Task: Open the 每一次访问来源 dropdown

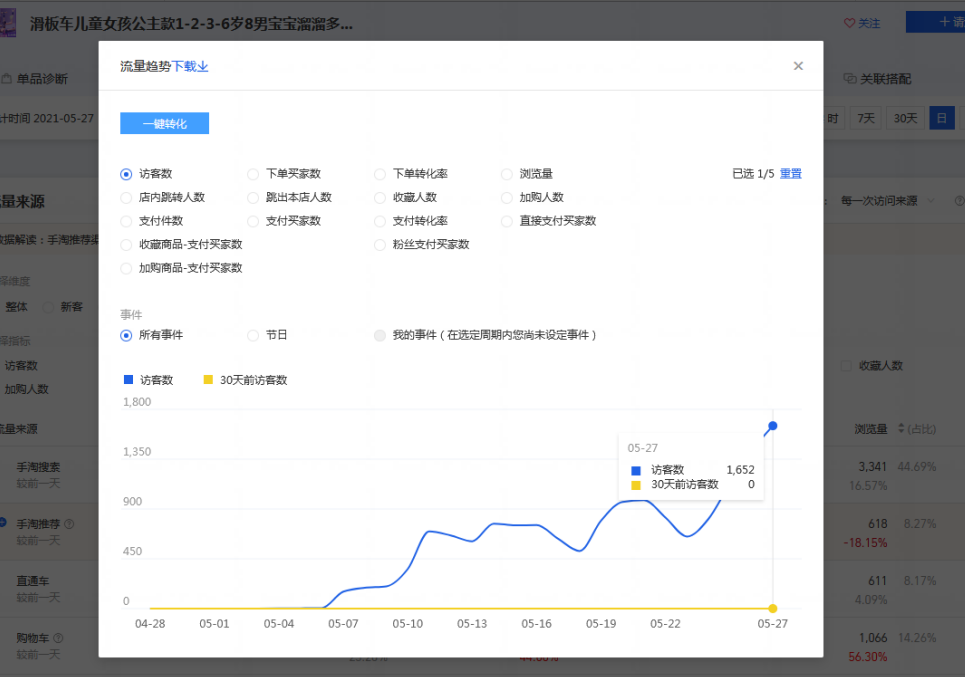Action: 887,201
